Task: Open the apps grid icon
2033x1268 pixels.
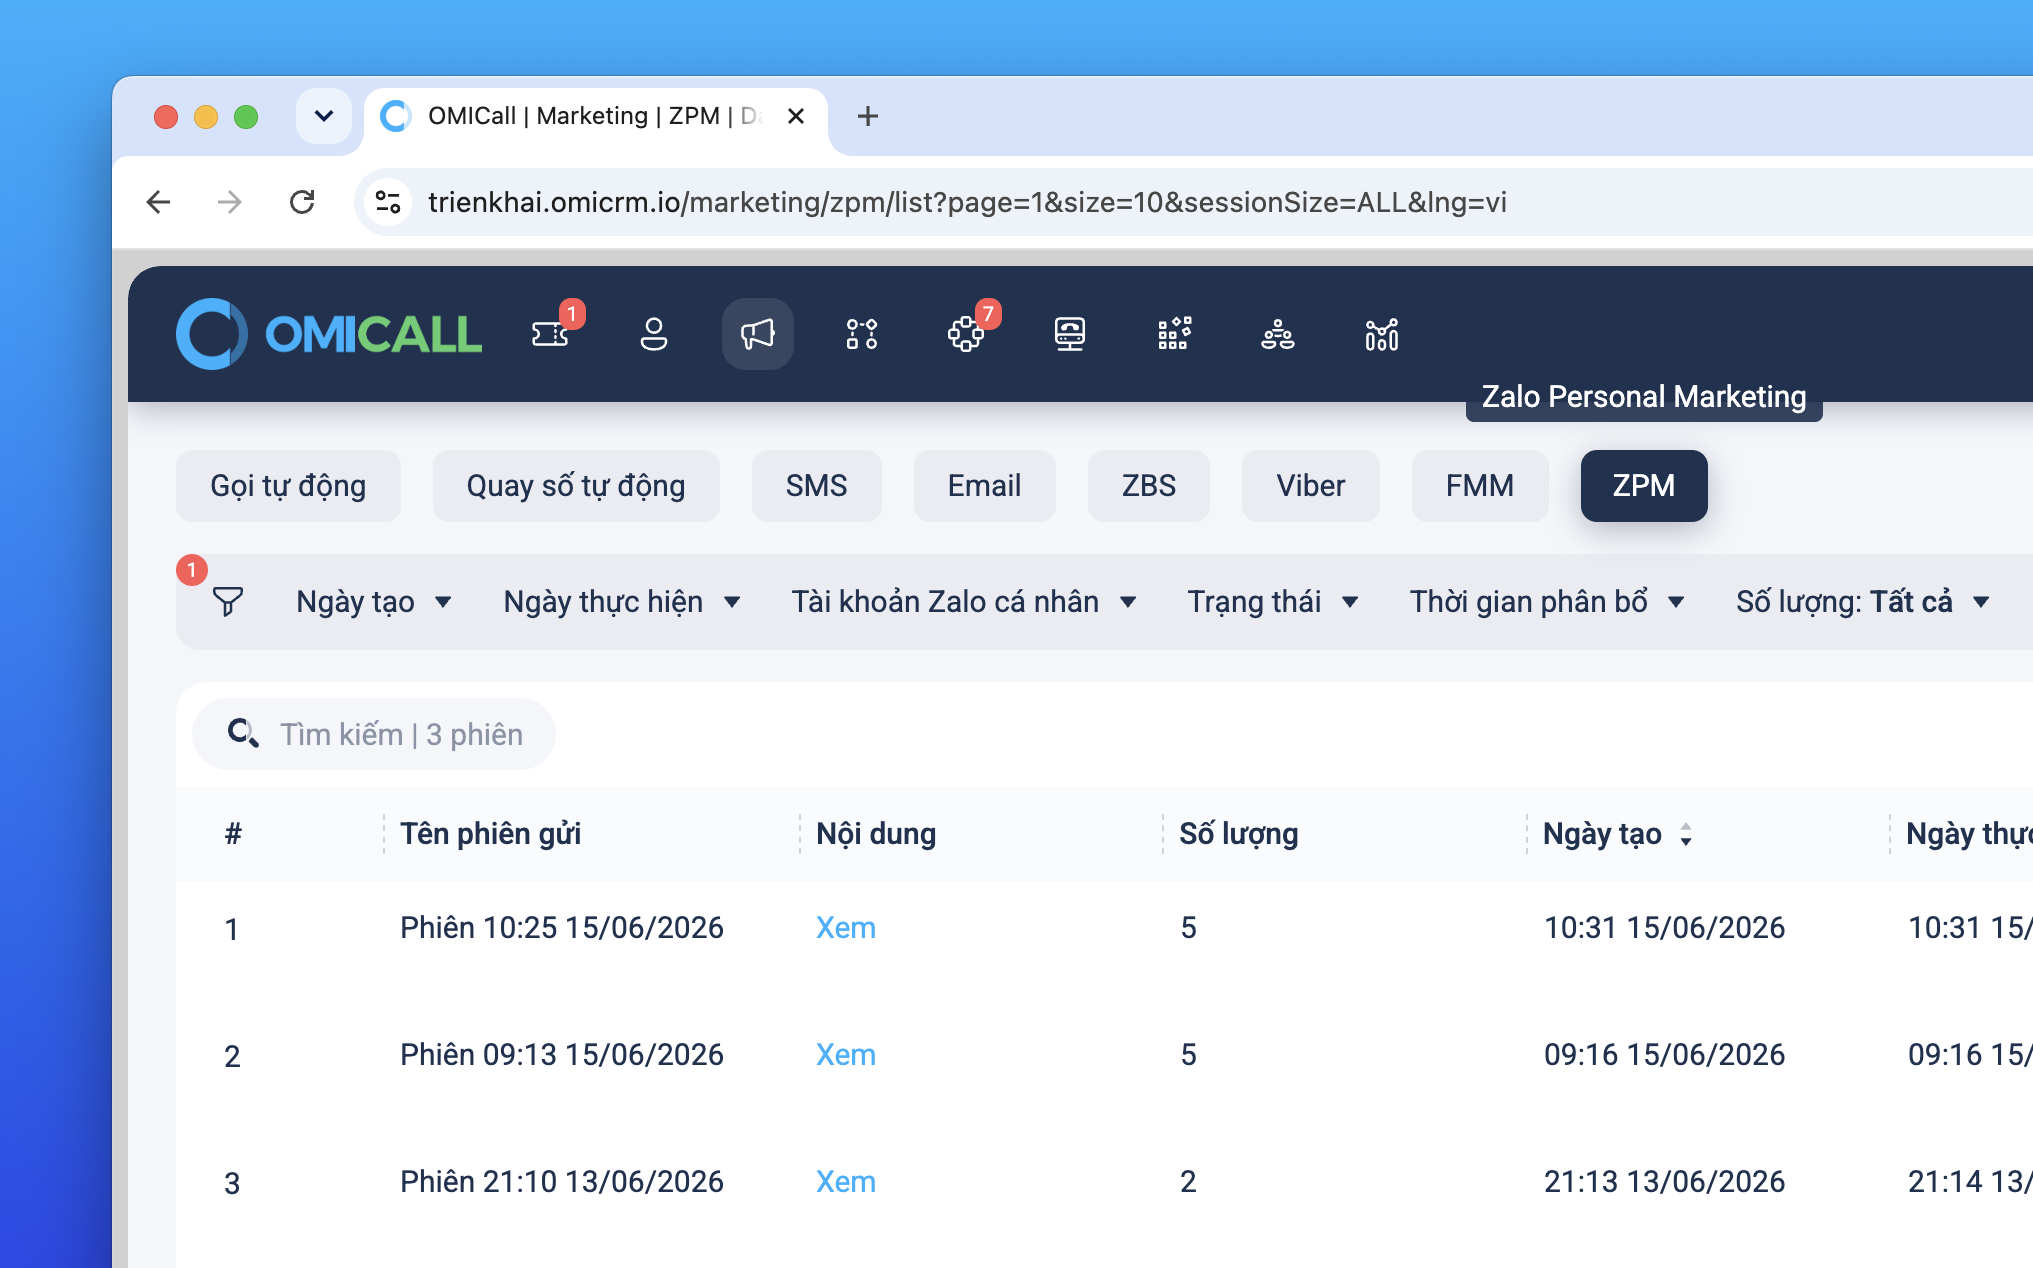Action: pos(1174,334)
